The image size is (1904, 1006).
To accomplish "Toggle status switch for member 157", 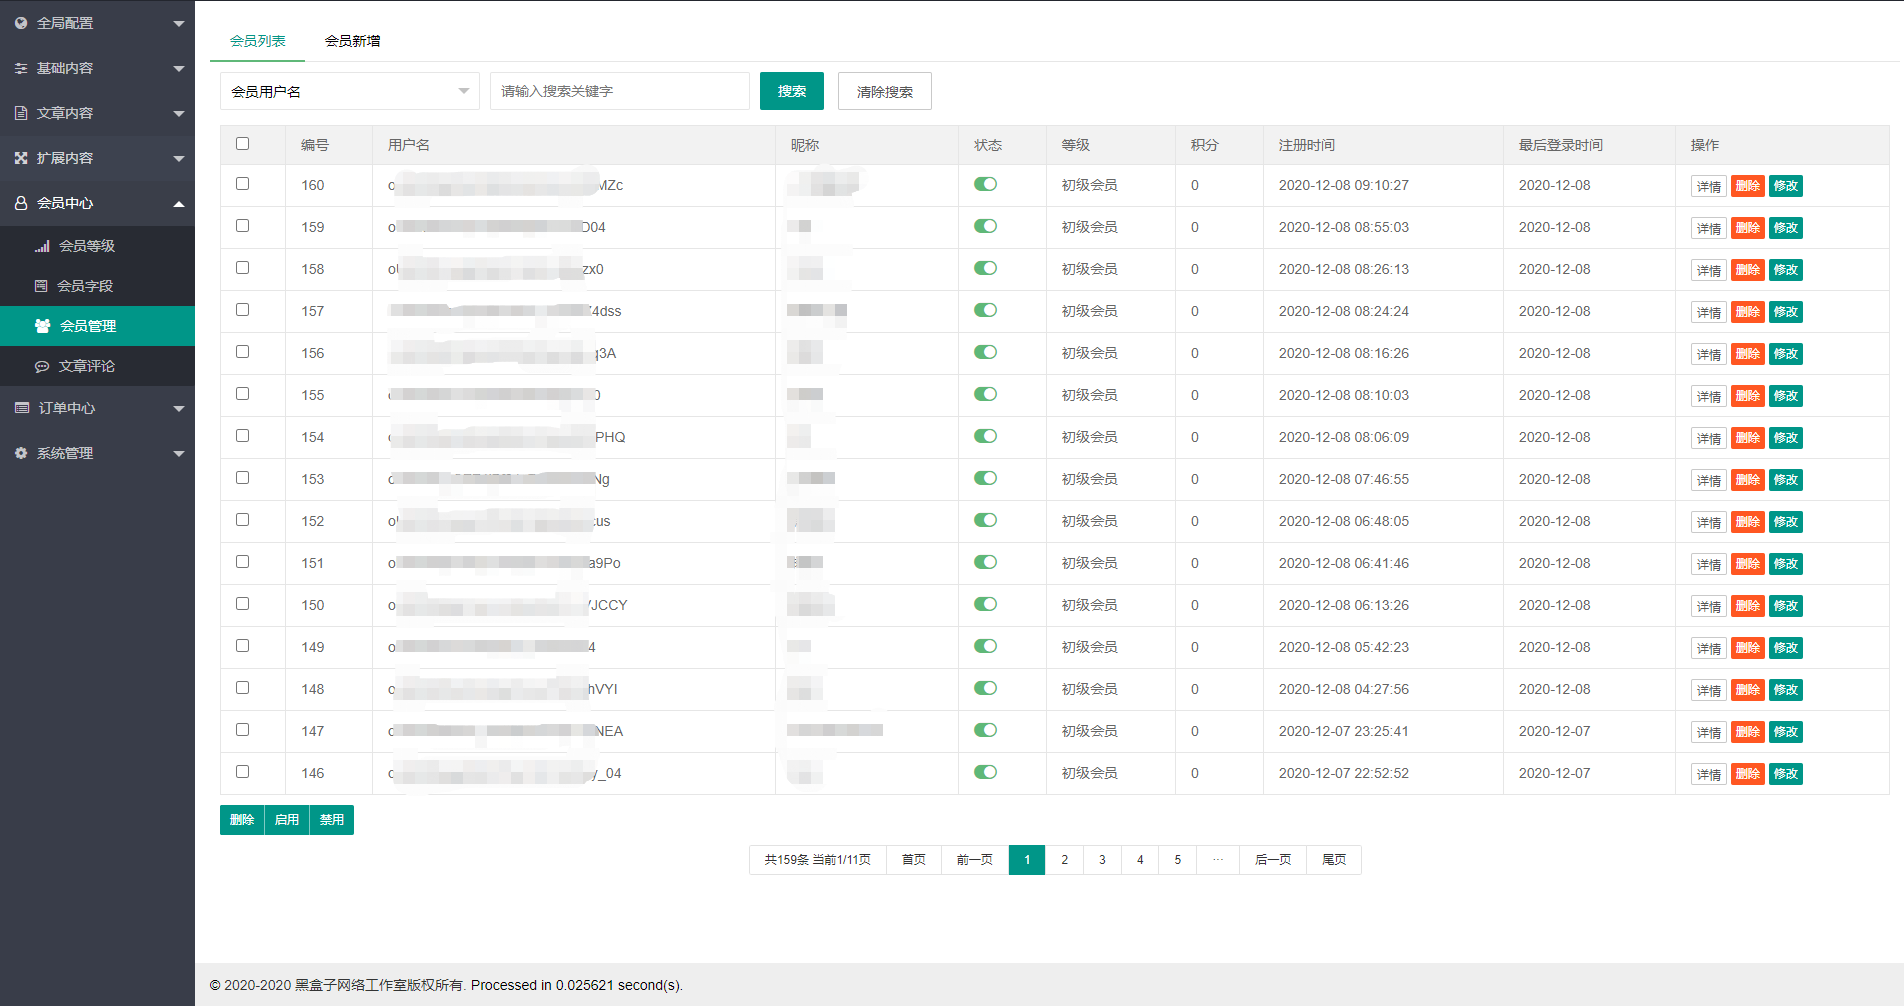I will (985, 310).
